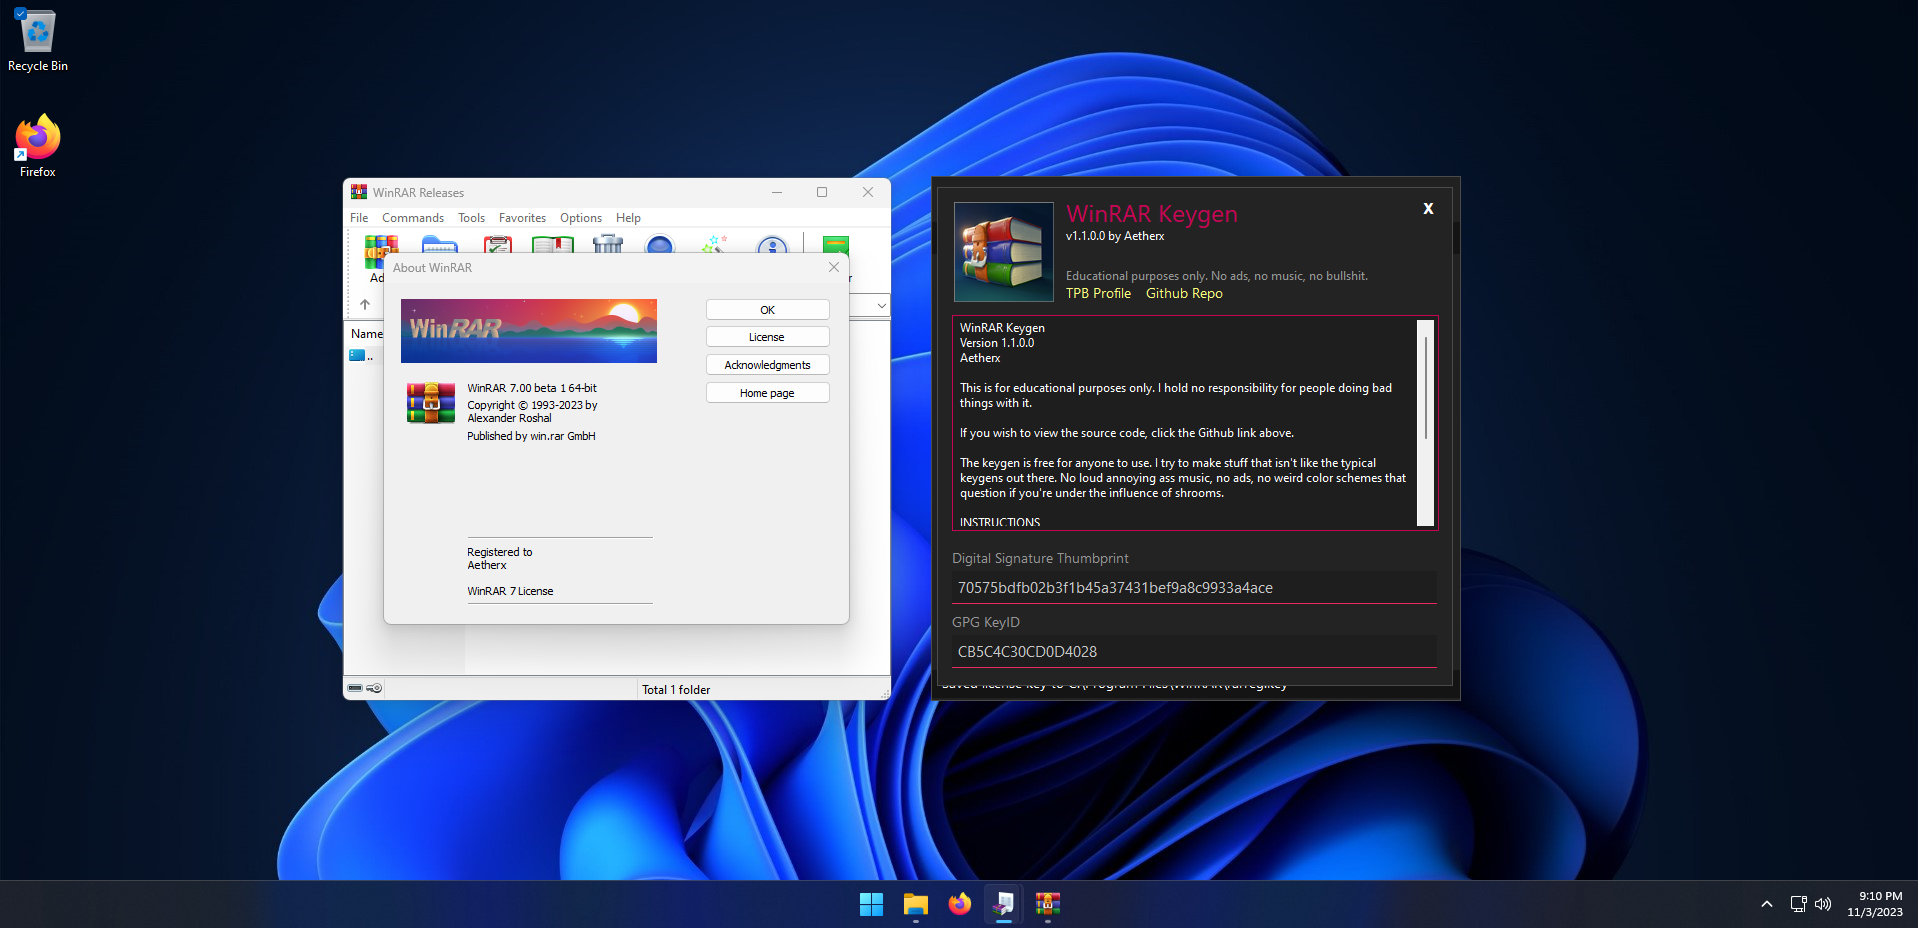Click the key icon in WinRAR status bar
Screen dimensions: 1918x928
(x=374, y=688)
